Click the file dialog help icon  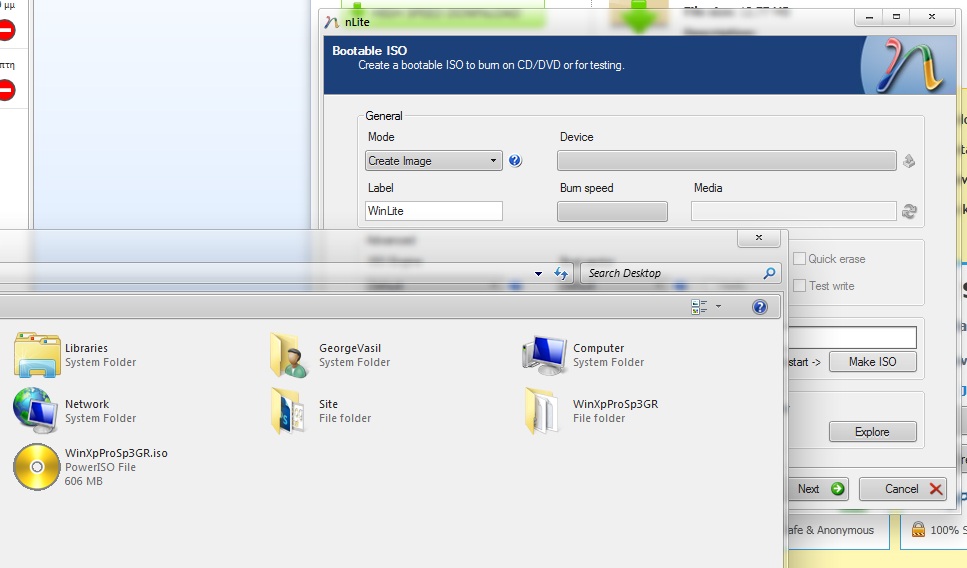click(x=760, y=307)
